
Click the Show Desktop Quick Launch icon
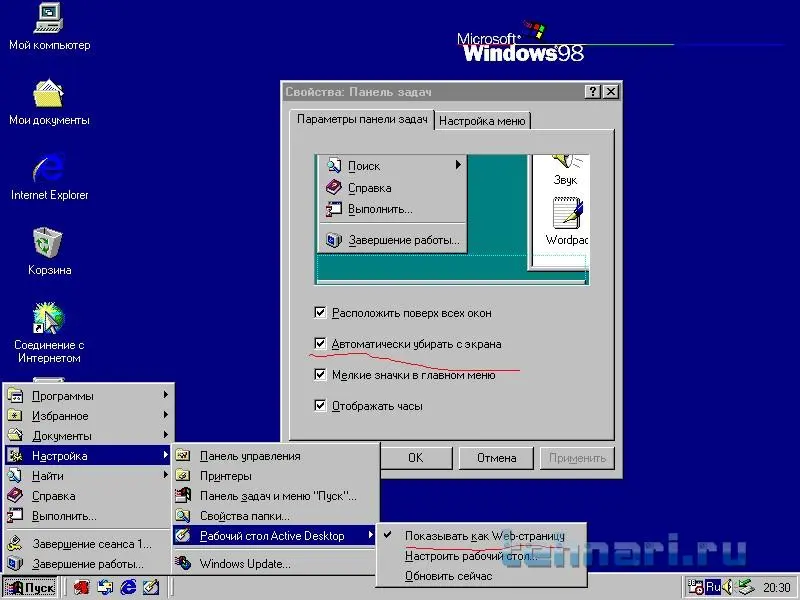click(151, 587)
